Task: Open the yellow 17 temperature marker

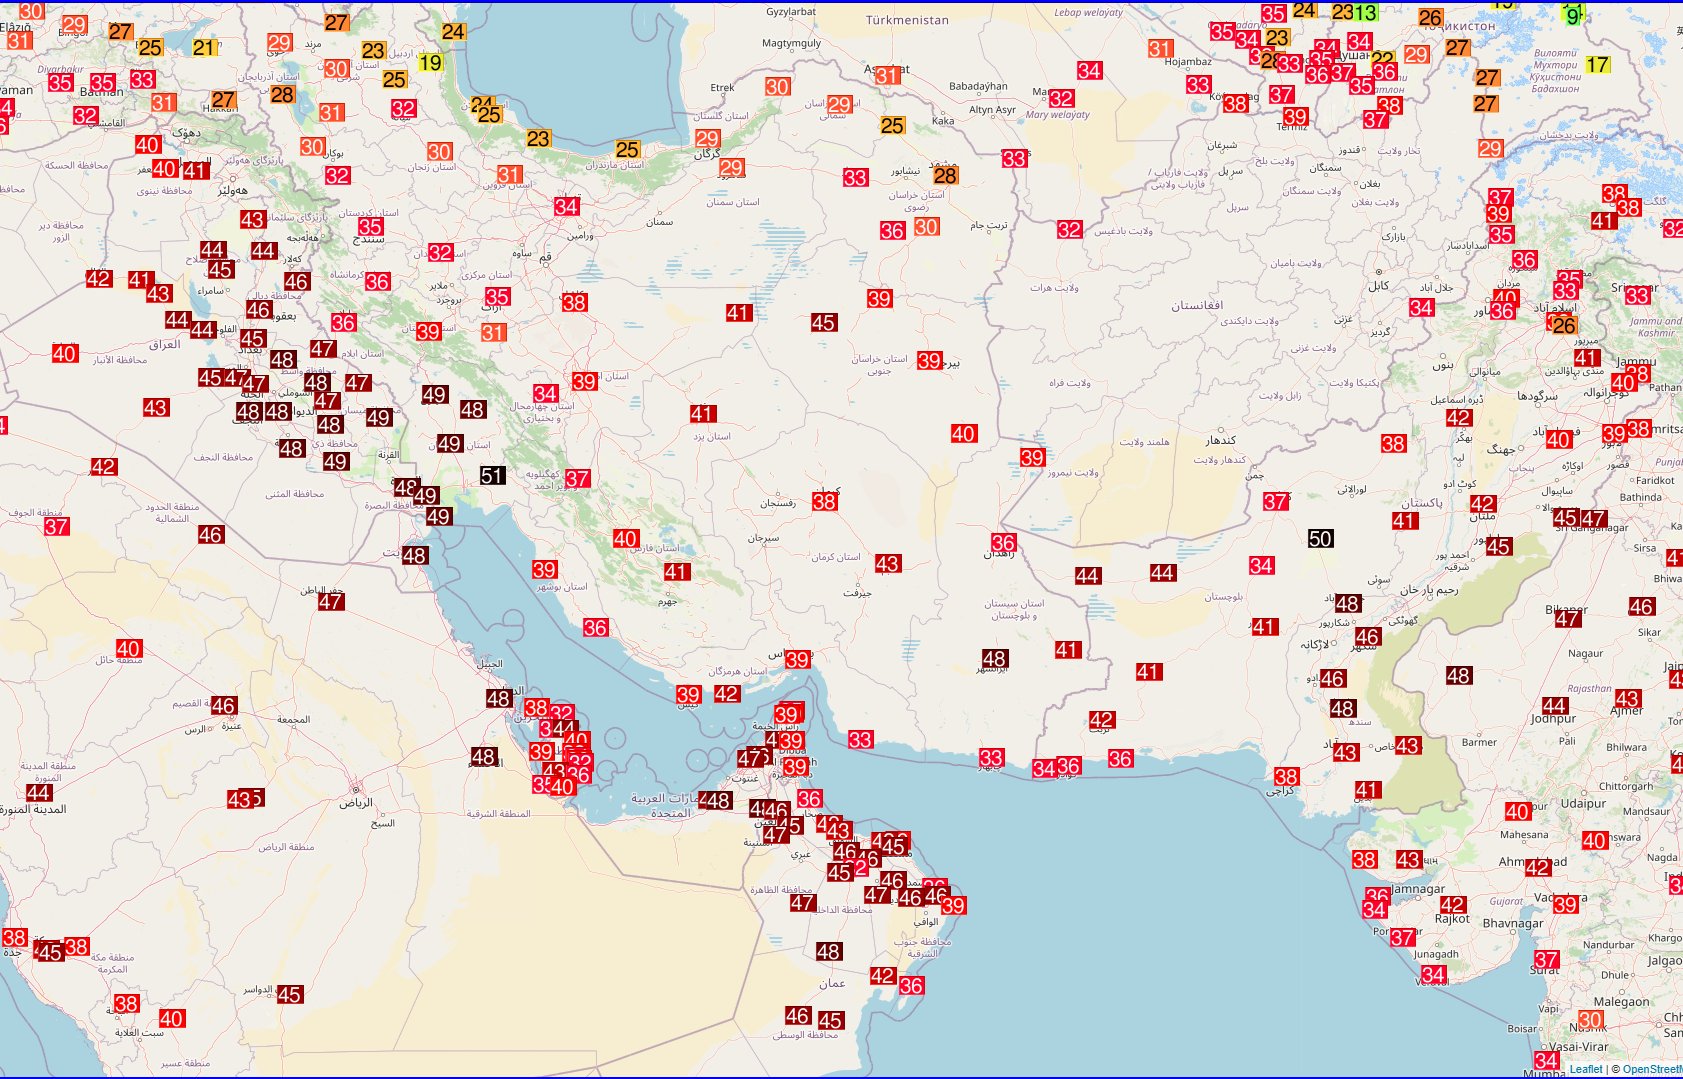Action: click(x=1598, y=65)
